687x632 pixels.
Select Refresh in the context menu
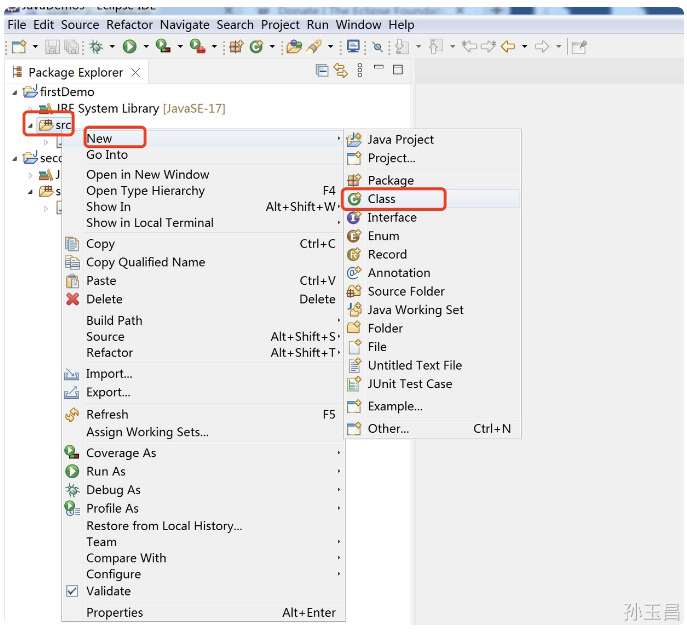point(203,414)
